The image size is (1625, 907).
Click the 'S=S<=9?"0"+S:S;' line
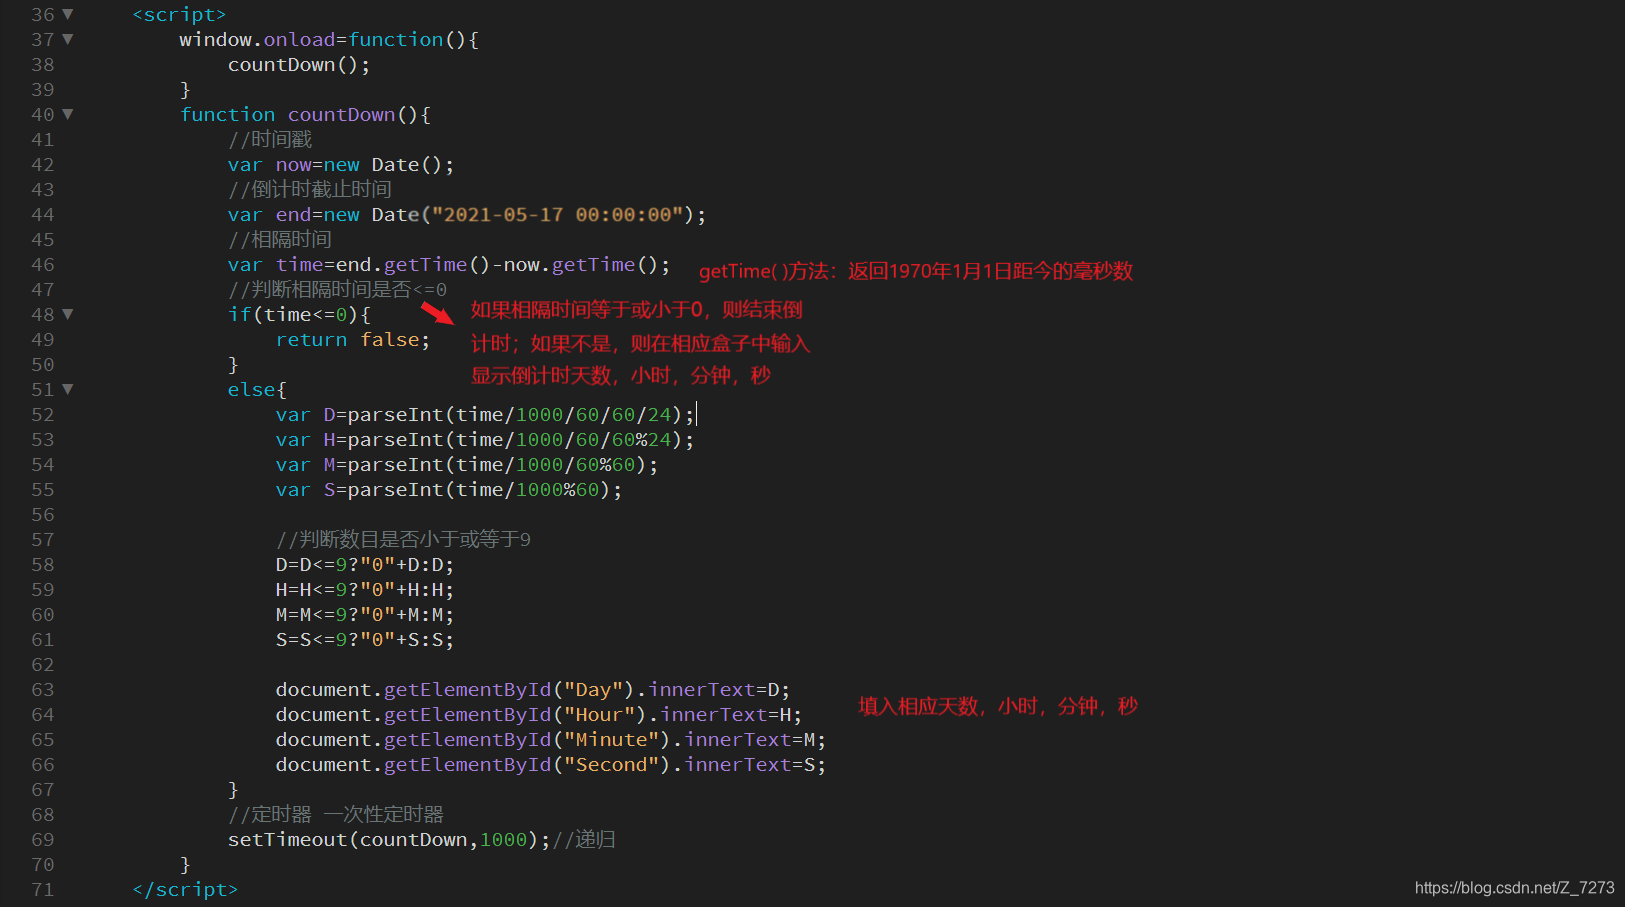pos(365,640)
